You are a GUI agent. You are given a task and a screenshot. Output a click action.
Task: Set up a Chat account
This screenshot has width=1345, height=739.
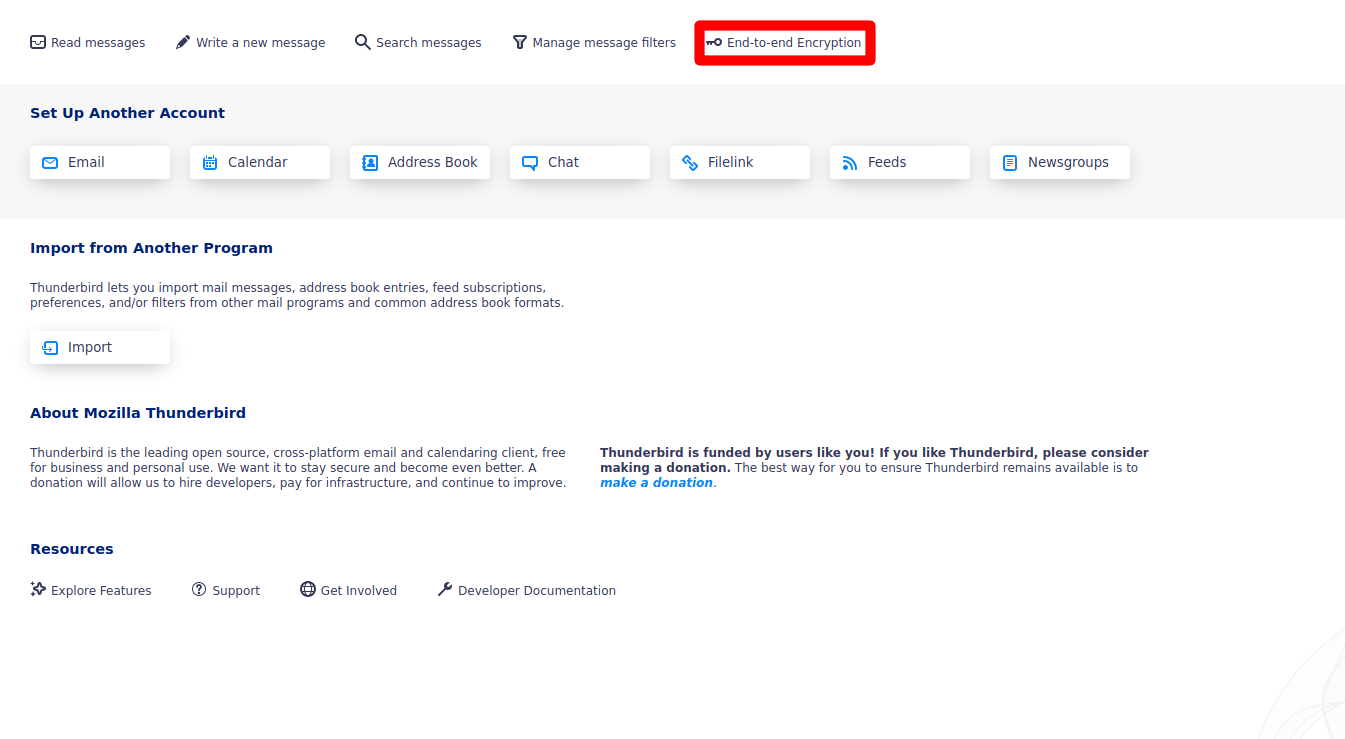tap(580, 162)
